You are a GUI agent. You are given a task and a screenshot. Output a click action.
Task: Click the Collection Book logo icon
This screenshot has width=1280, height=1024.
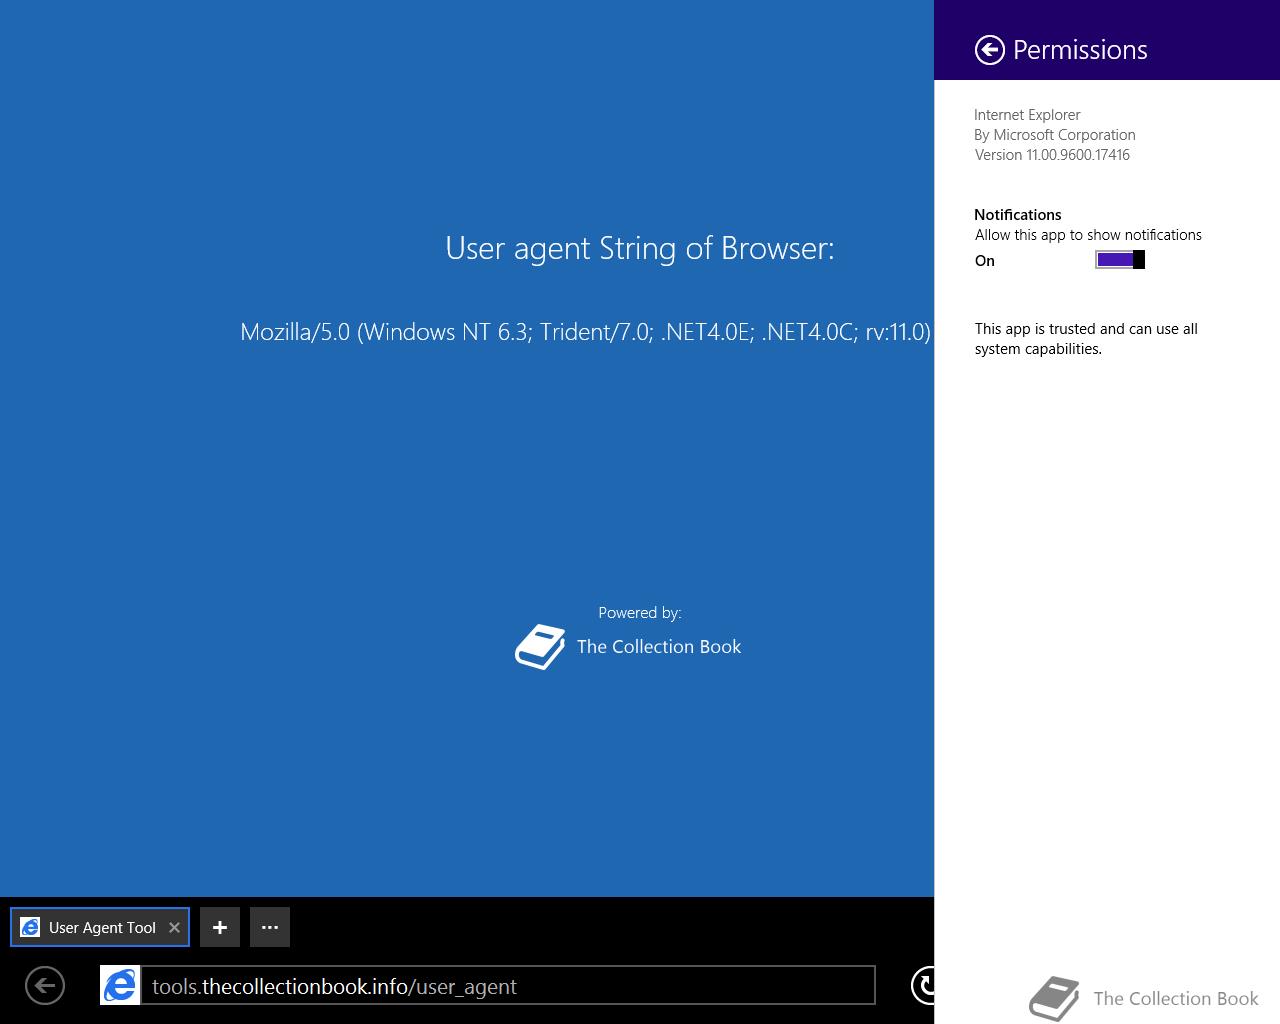[x=540, y=647]
